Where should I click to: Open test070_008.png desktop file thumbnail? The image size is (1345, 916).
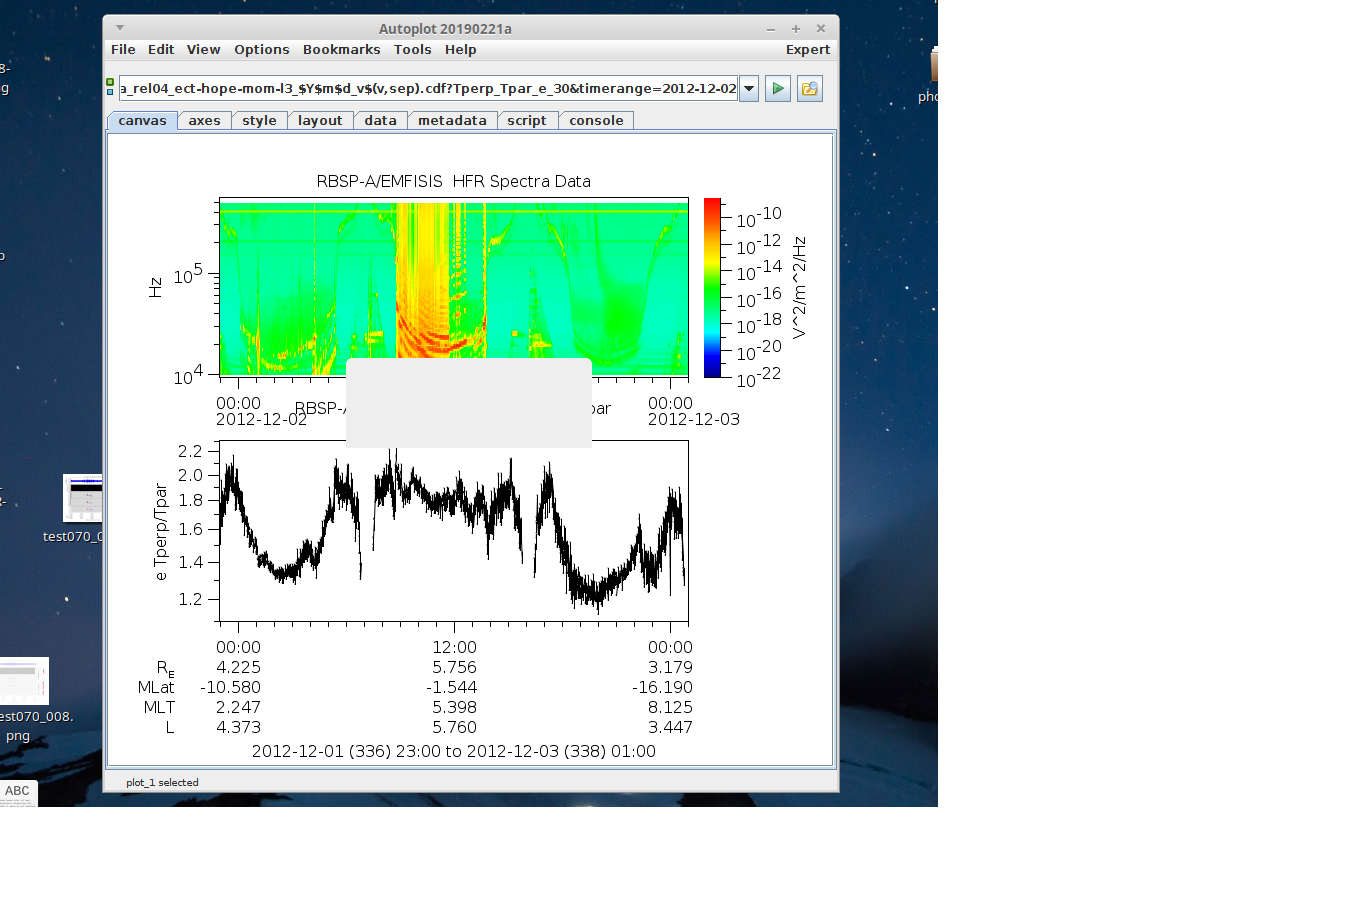(x=23, y=682)
